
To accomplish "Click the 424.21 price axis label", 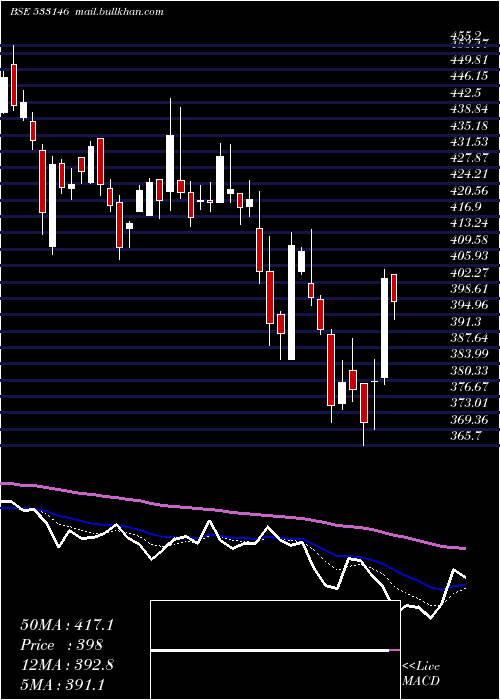I will [469, 175].
